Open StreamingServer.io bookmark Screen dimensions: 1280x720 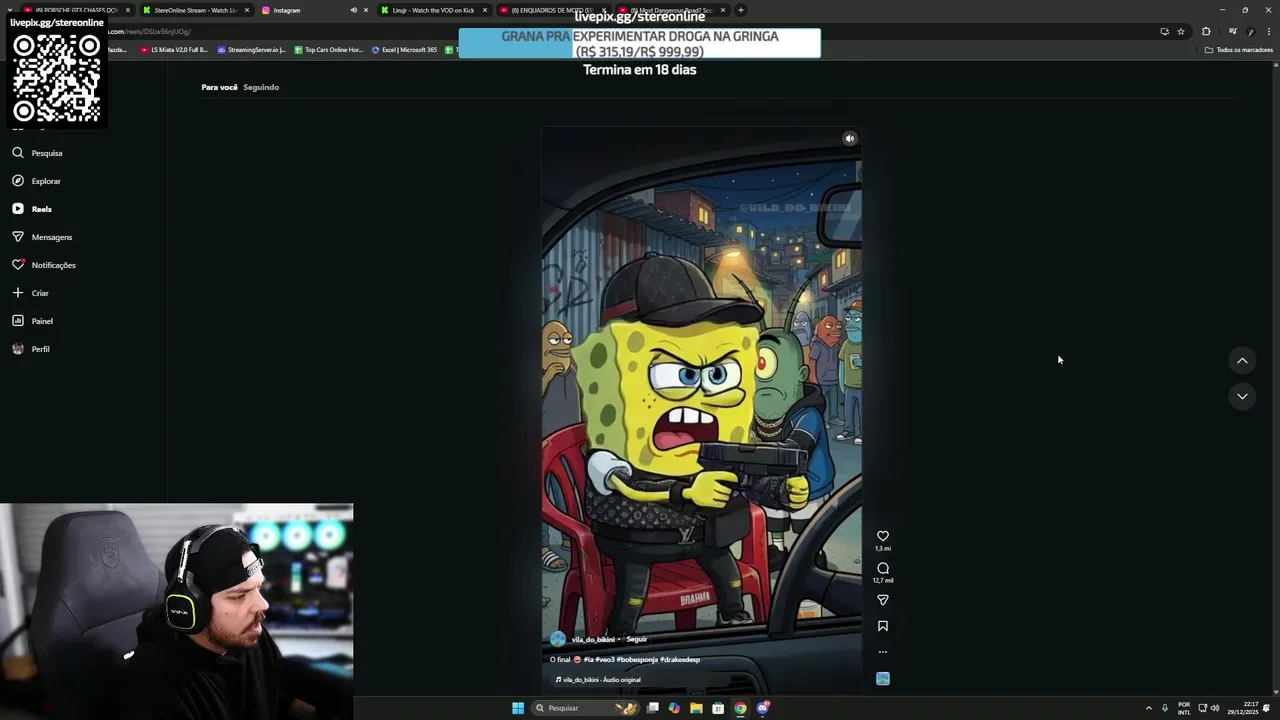click(x=251, y=50)
